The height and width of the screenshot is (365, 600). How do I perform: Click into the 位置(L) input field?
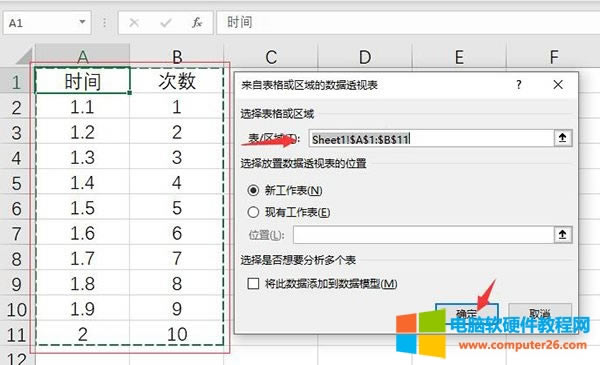(424, 235)
